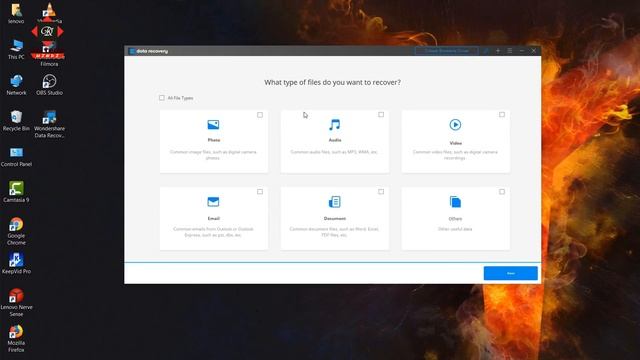Select the Audio music note icon
Screen dimensions: 640x360
tap(335, 124)
